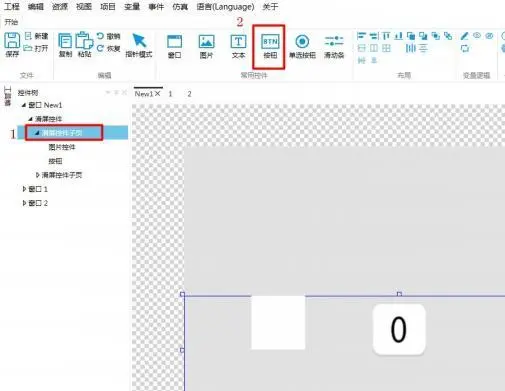
Task: Switch to document tab 2
Action: tap(189, 94)
